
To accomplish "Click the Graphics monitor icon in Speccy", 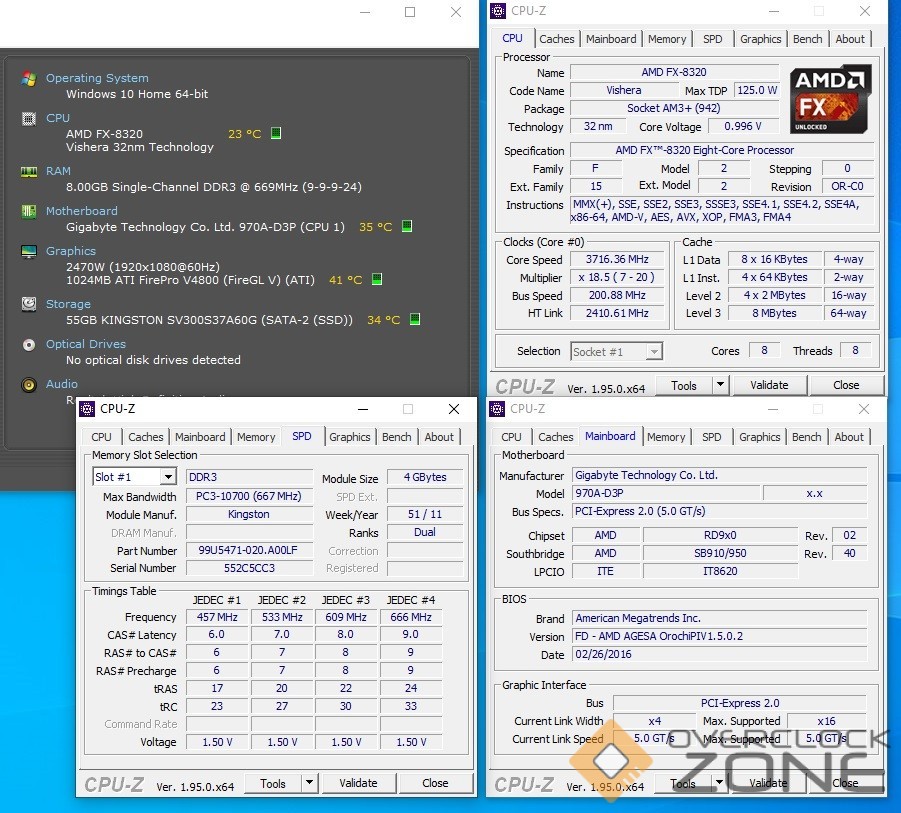I will coord(29,251).
